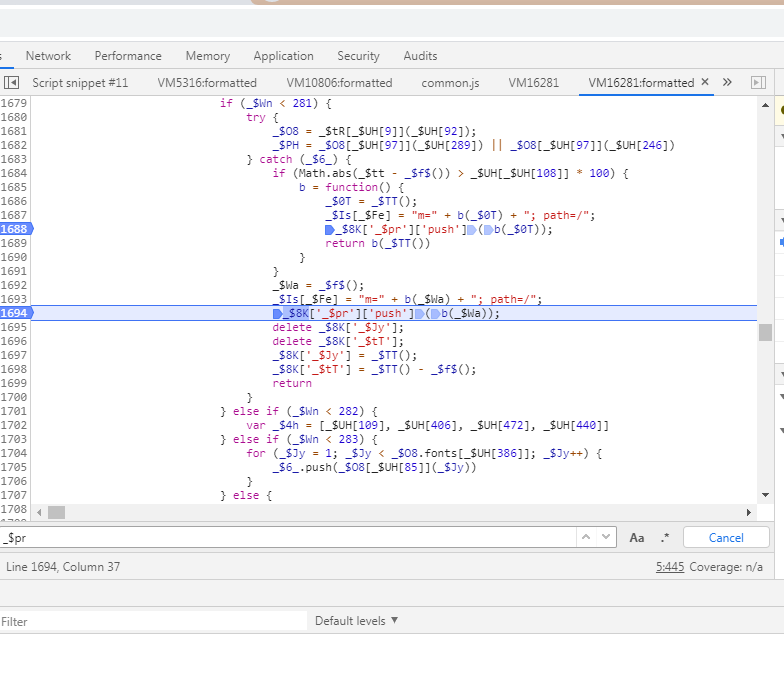Close the VM16281:formatted tab

click(705, 82)
